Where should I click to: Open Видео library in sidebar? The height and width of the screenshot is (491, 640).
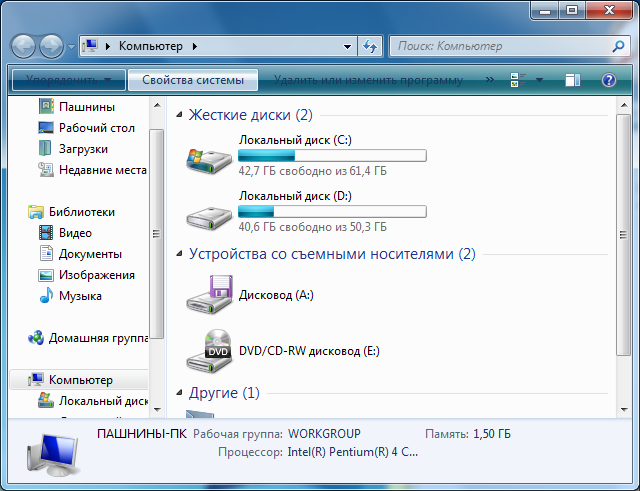click(x=75, y=233)
